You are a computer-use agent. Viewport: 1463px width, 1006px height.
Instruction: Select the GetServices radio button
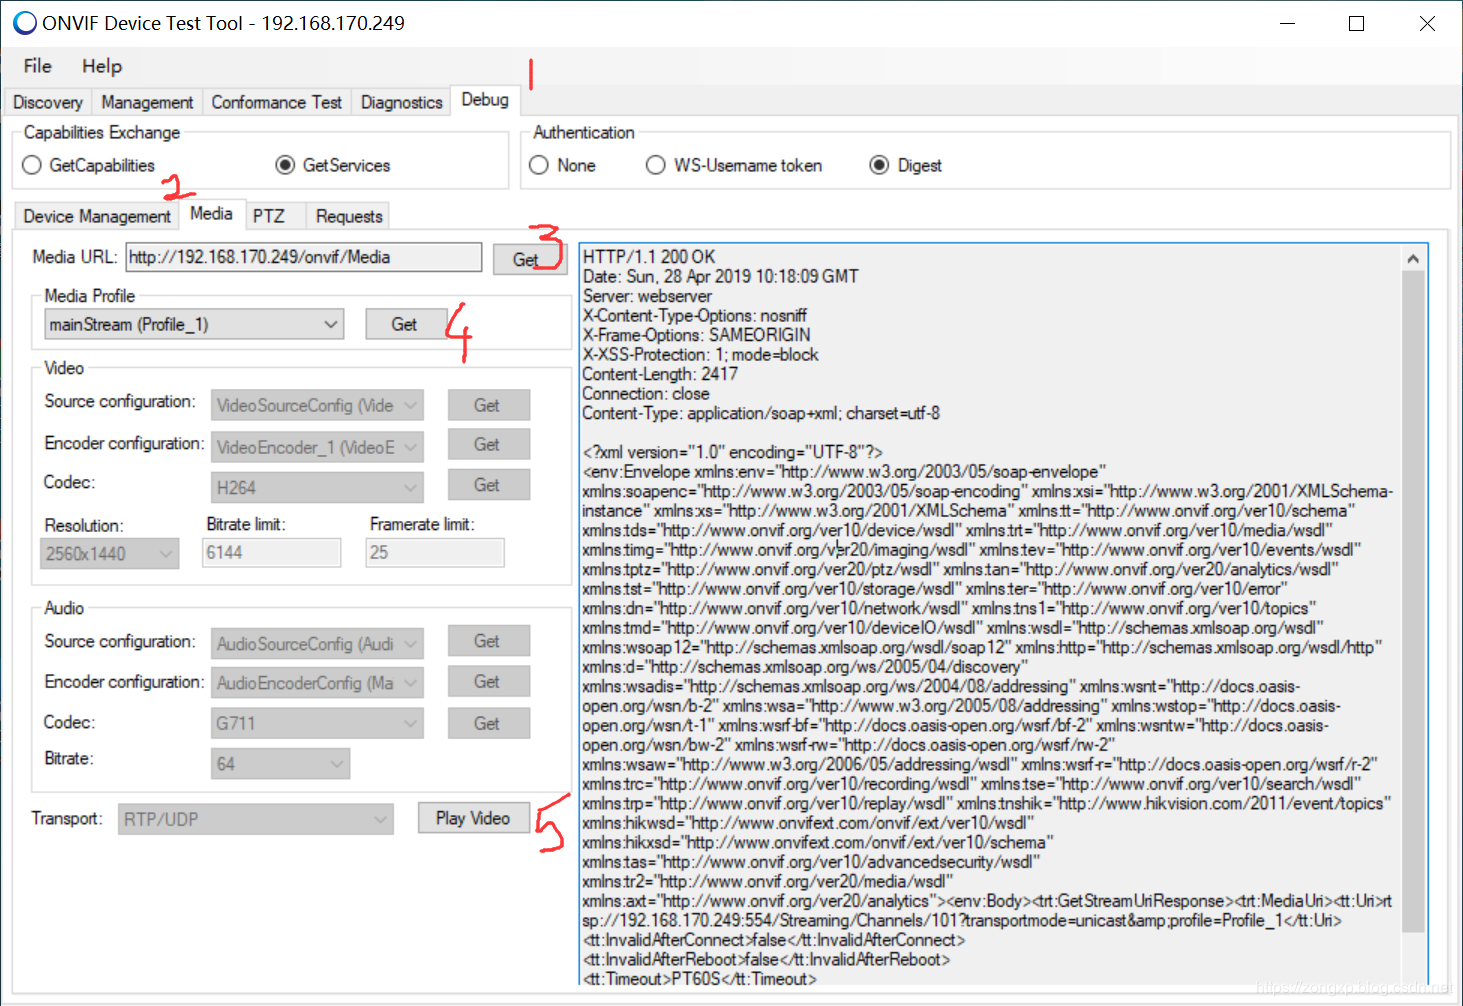[x=333, y=165]
